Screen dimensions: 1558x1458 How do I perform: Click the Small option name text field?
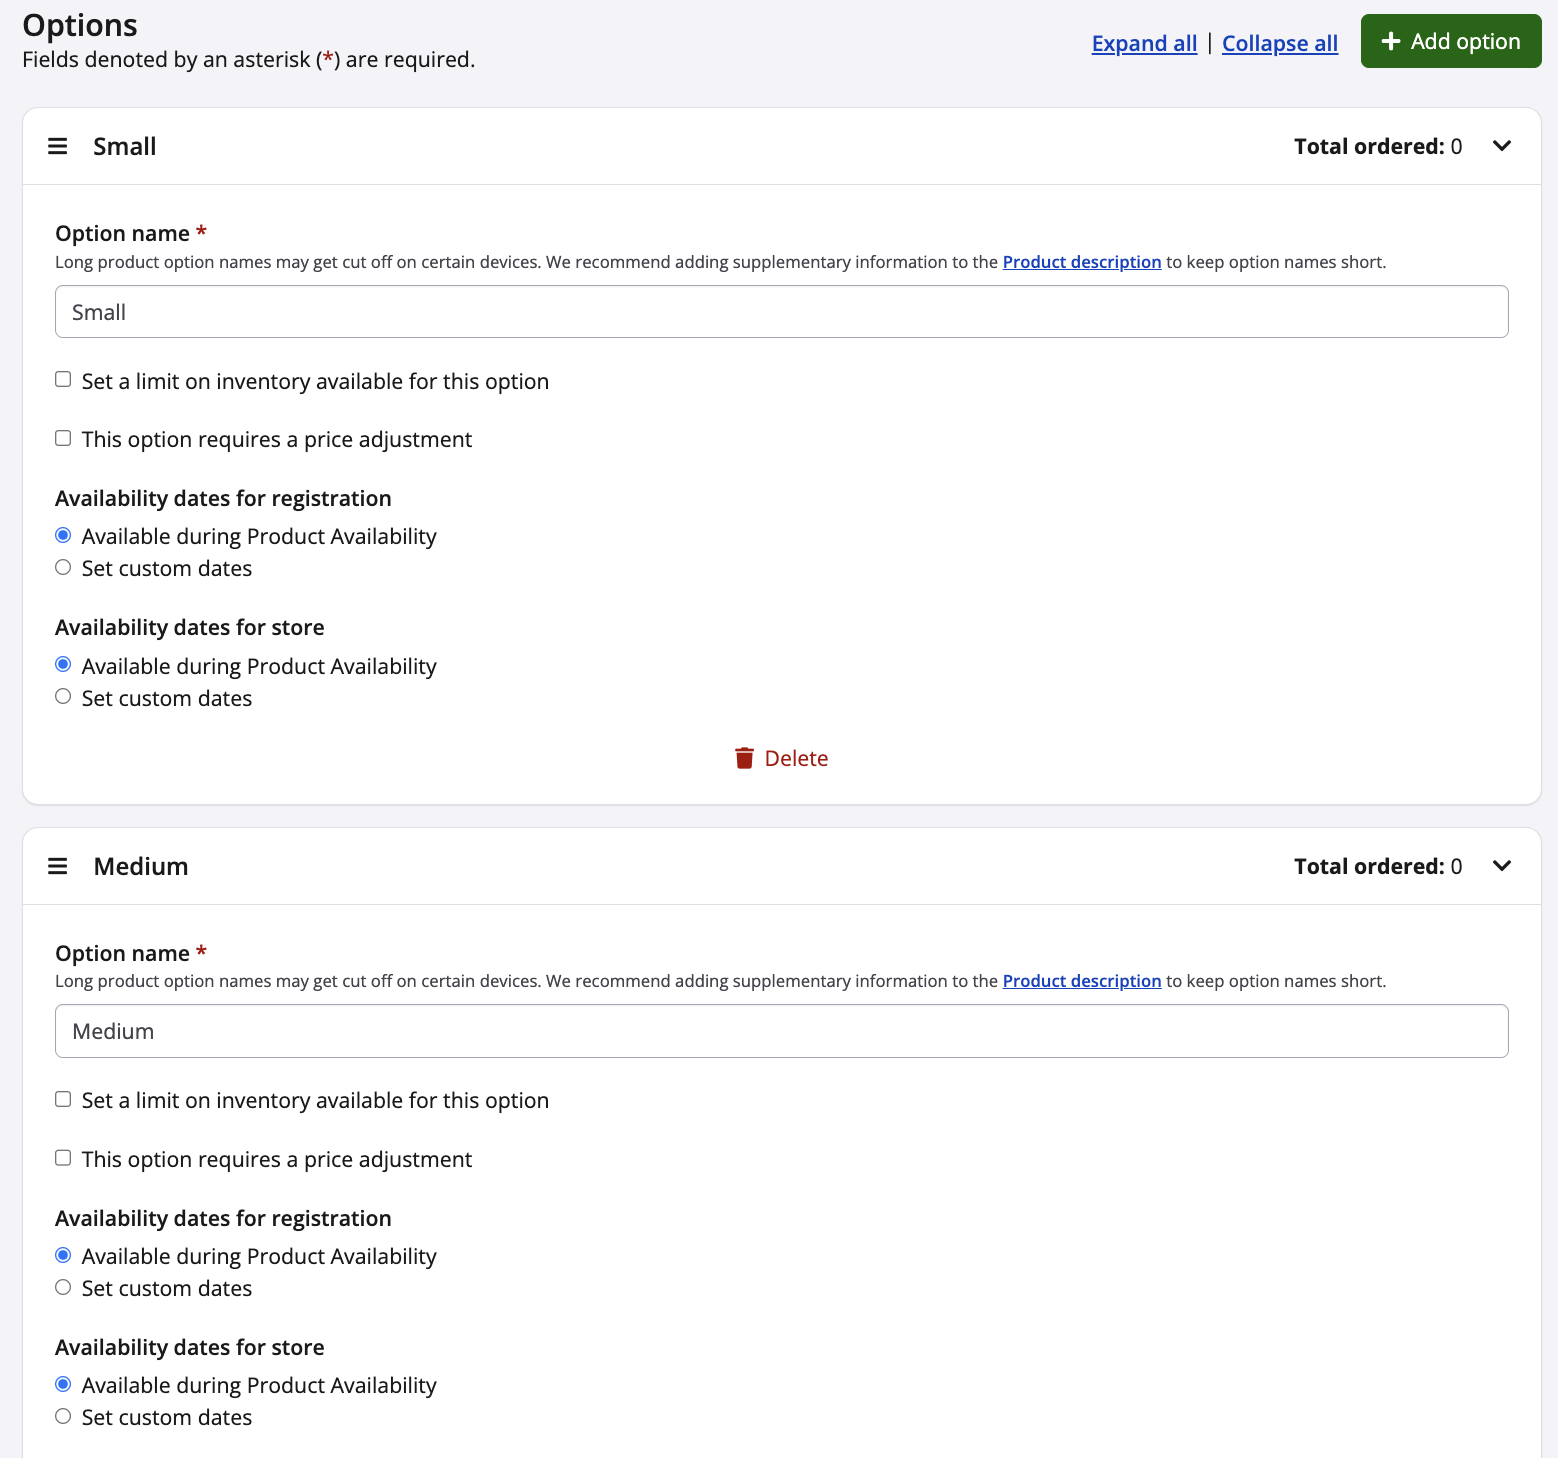pyautogui.click(x=781, y=312)
